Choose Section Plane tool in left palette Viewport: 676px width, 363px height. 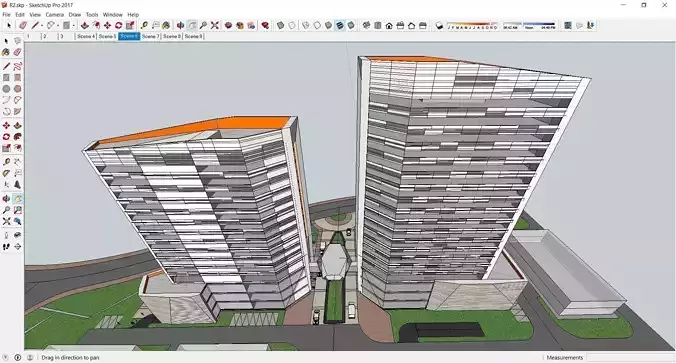click(17, 246)
